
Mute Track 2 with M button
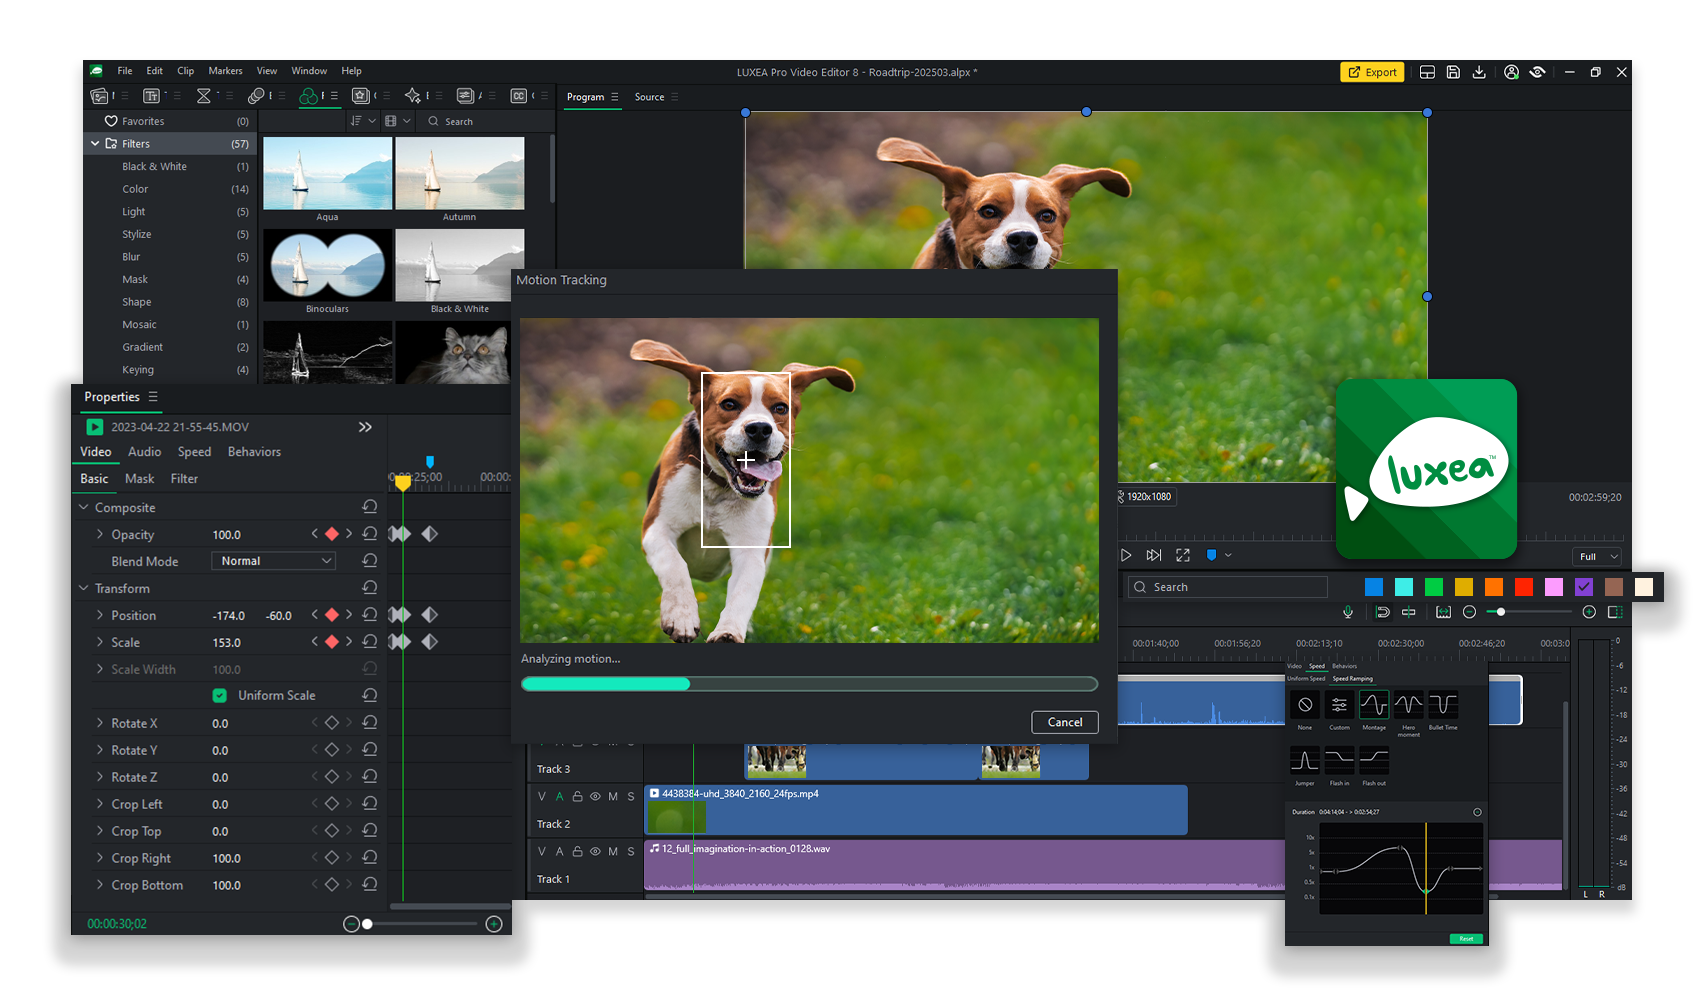pyautogui.click(x=613, y=797)
